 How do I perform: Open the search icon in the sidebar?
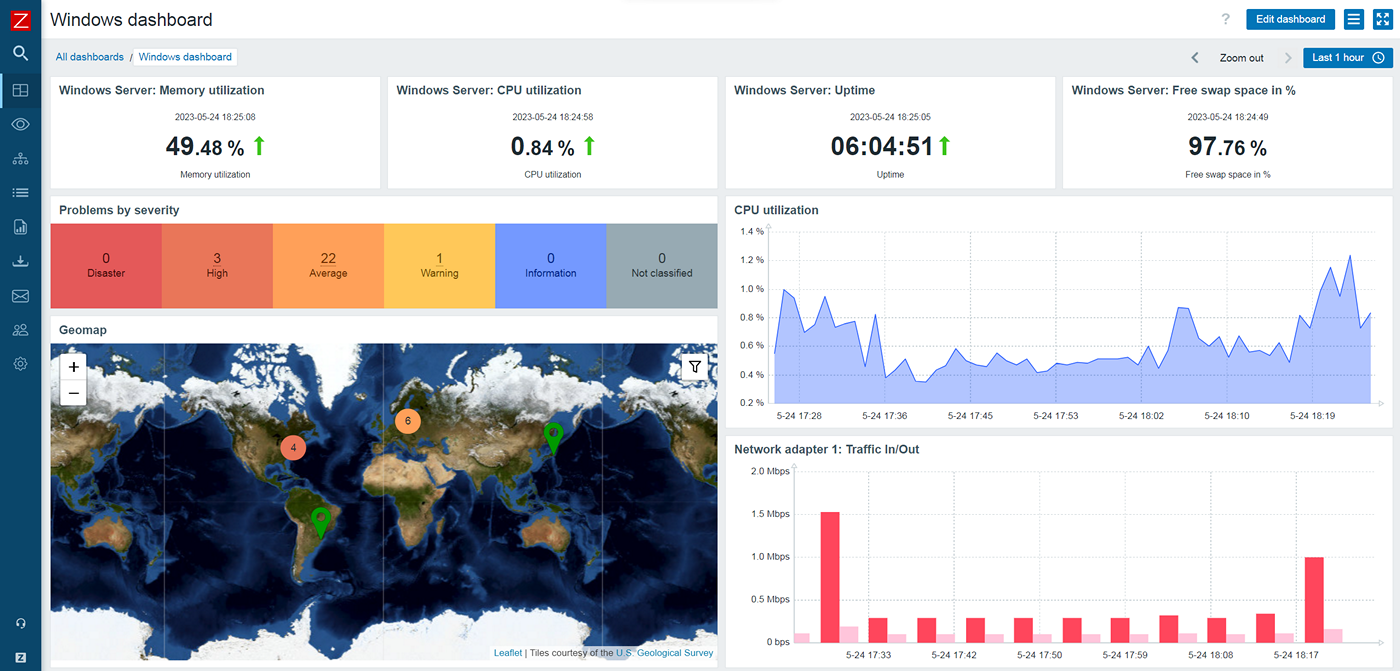[x=20, y=54]
